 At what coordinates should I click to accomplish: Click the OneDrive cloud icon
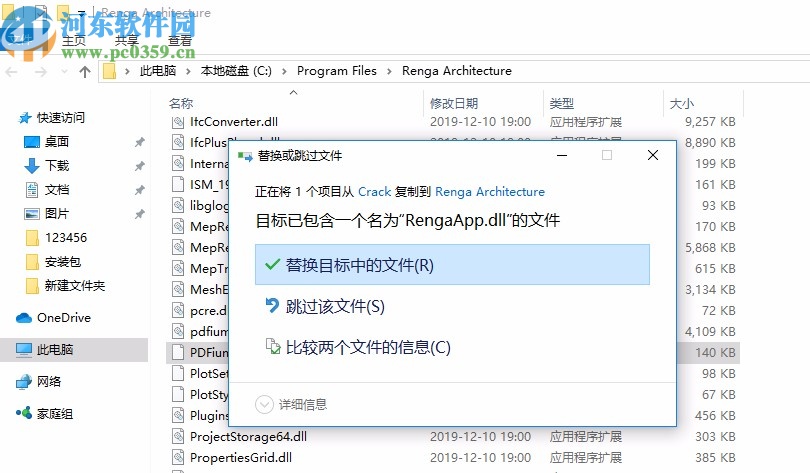(x=24, y=318)
